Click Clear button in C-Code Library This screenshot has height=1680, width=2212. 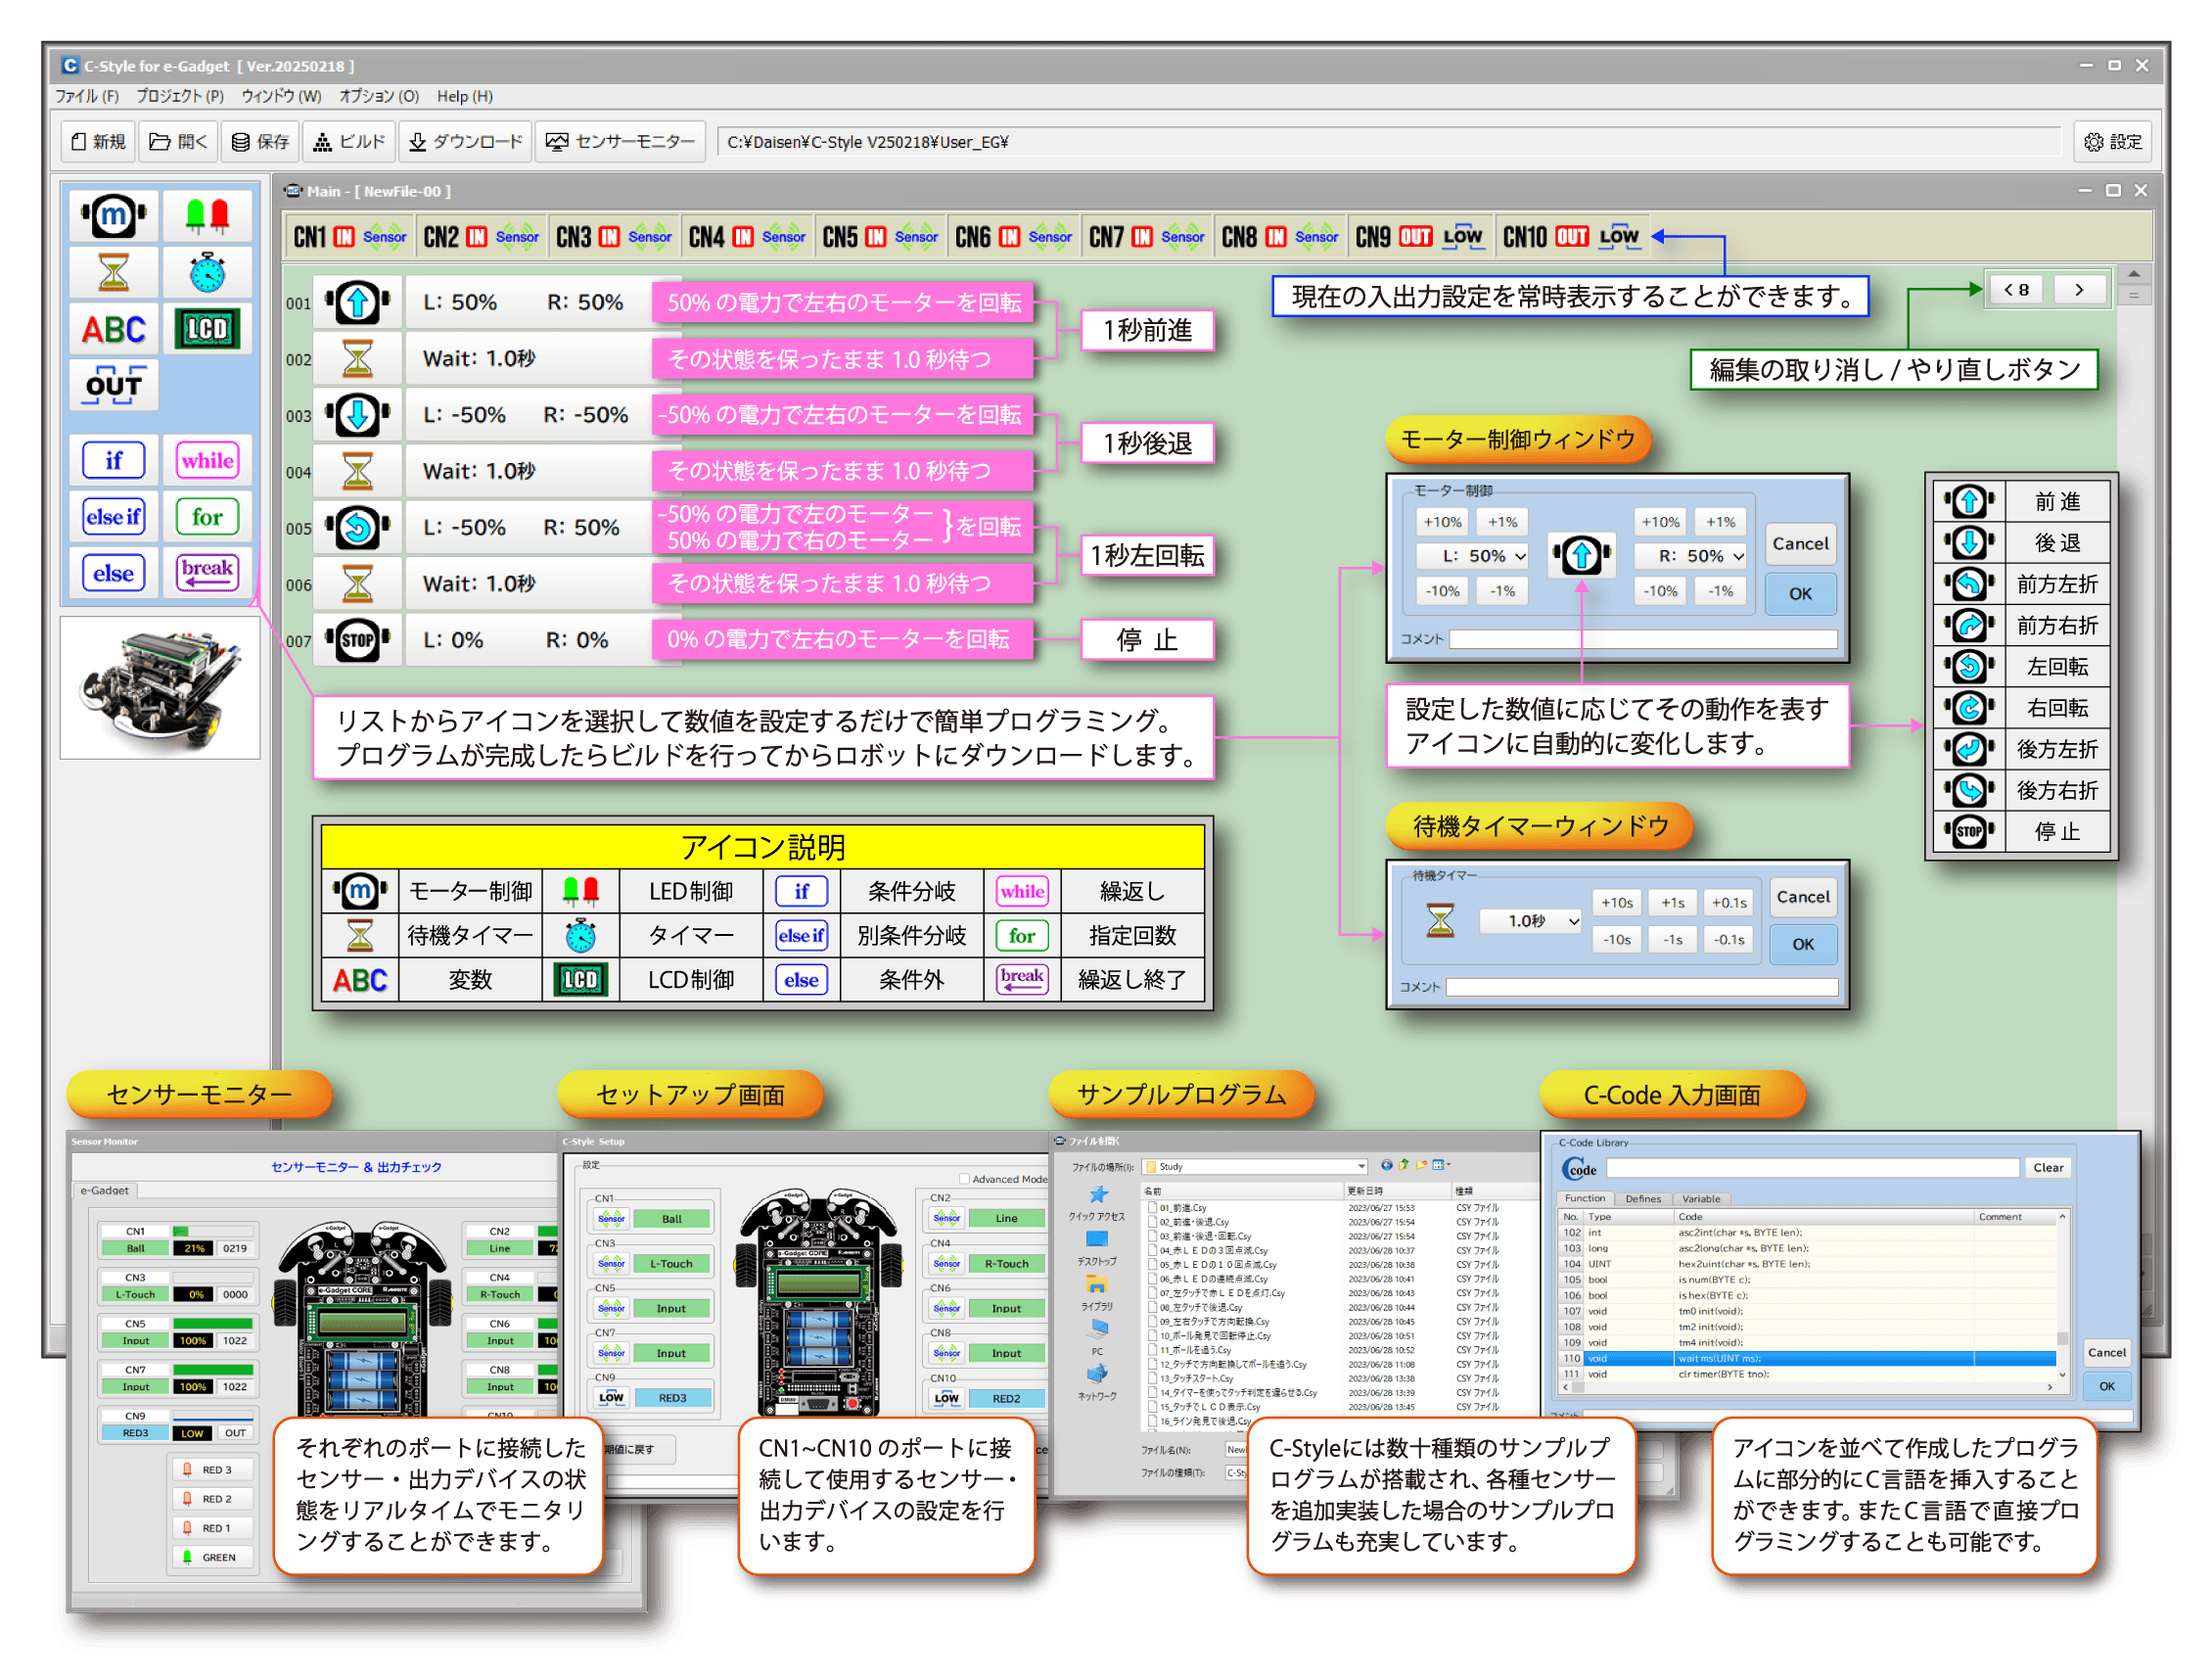tap(2048, 1167)
